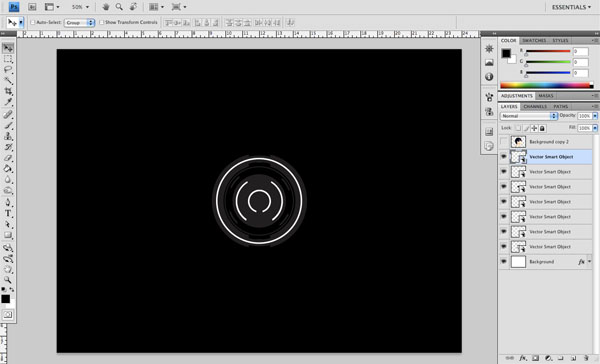Toggle Lock image pixels

(x=526, y=128)
